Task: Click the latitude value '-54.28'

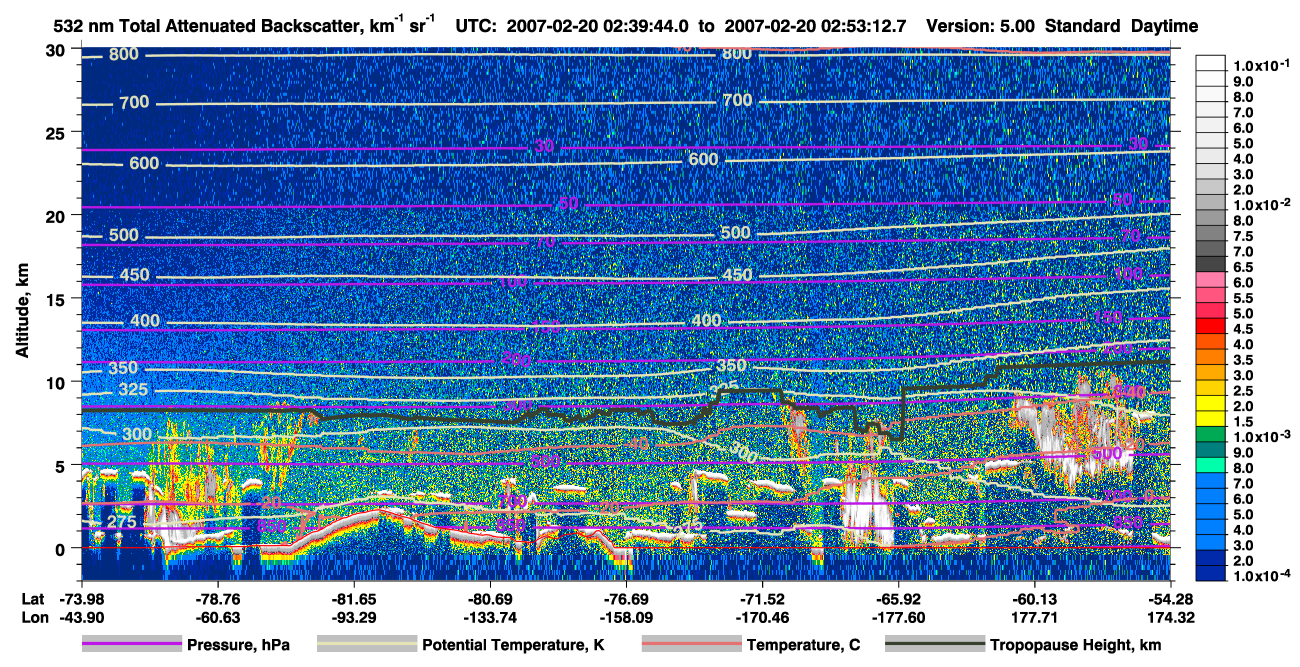Action: 1171,597
